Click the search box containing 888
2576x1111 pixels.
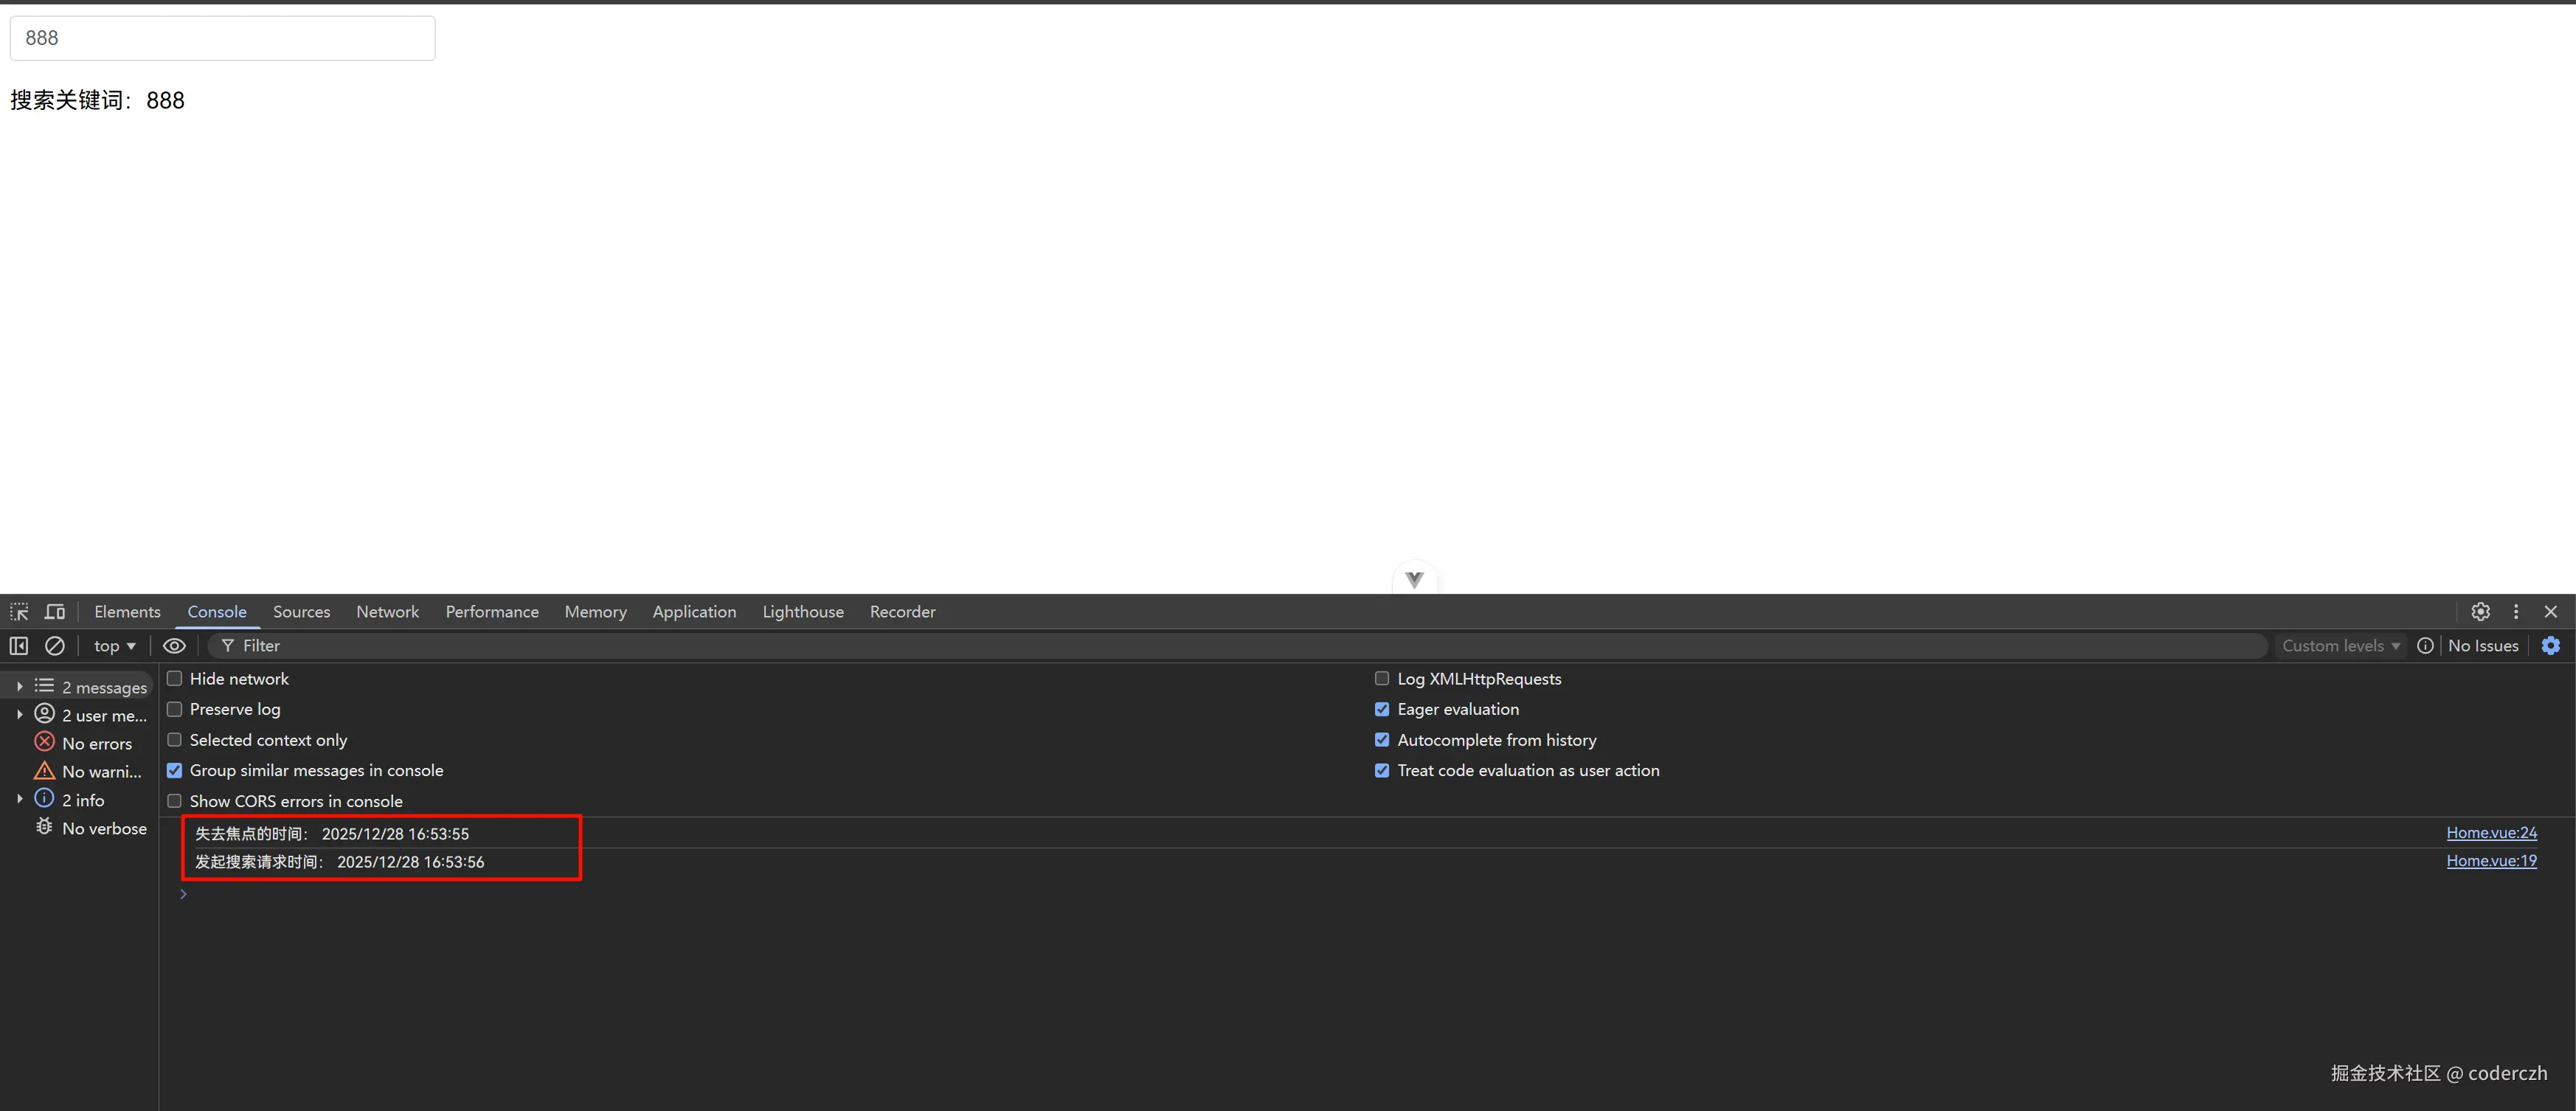coord(222,38)
